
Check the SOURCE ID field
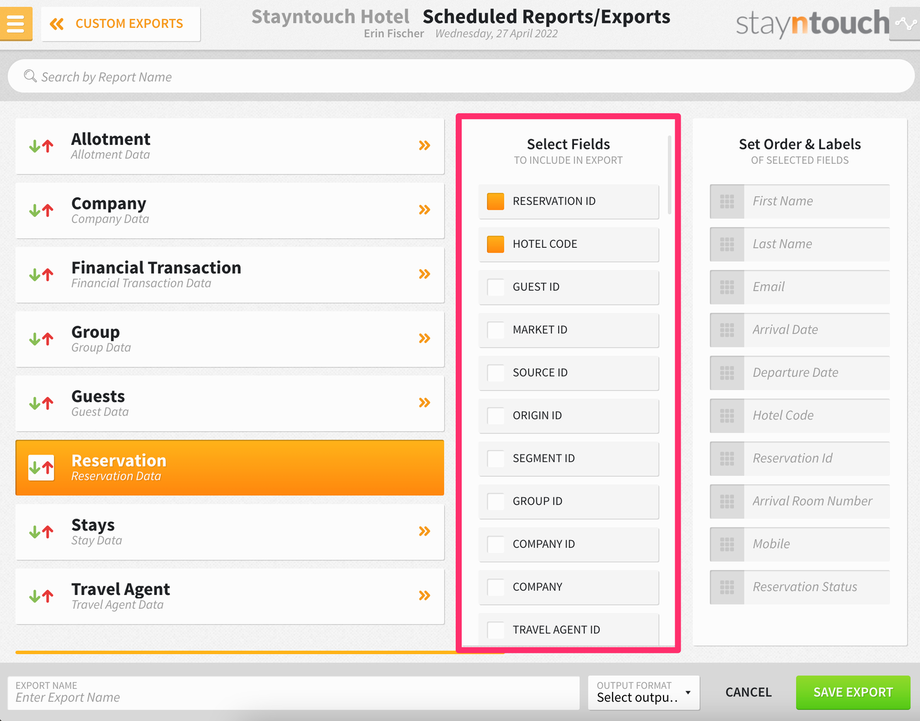(495, 373)
